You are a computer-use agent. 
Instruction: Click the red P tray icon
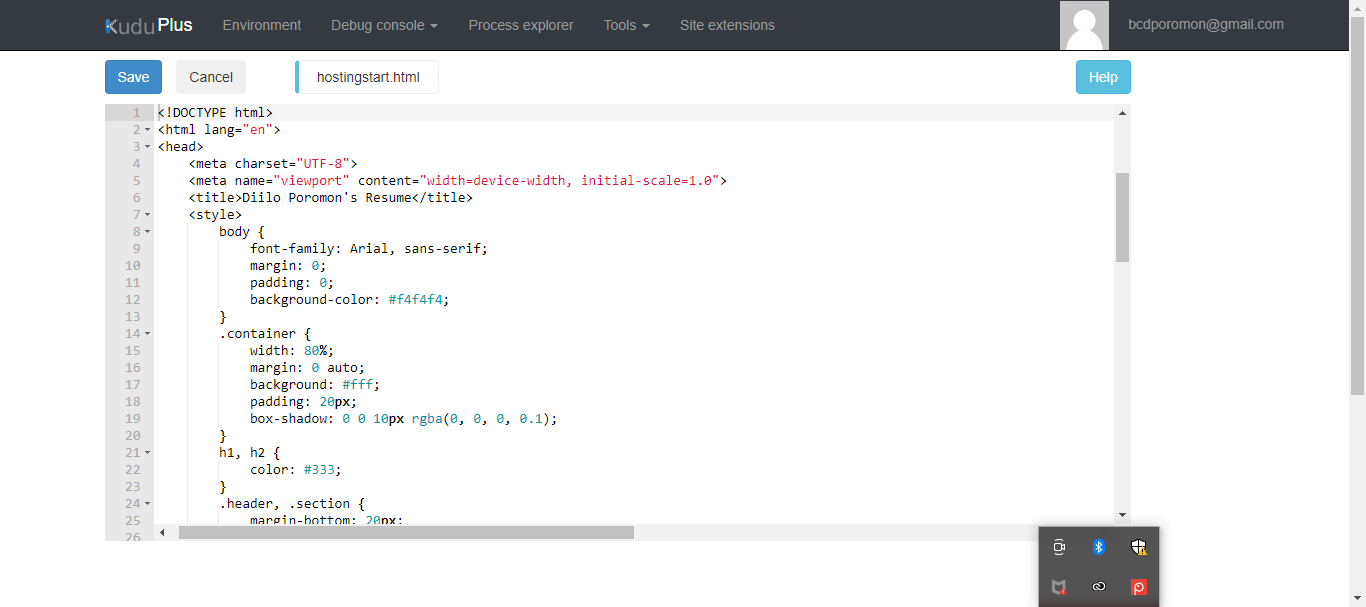click(1138, 587)
